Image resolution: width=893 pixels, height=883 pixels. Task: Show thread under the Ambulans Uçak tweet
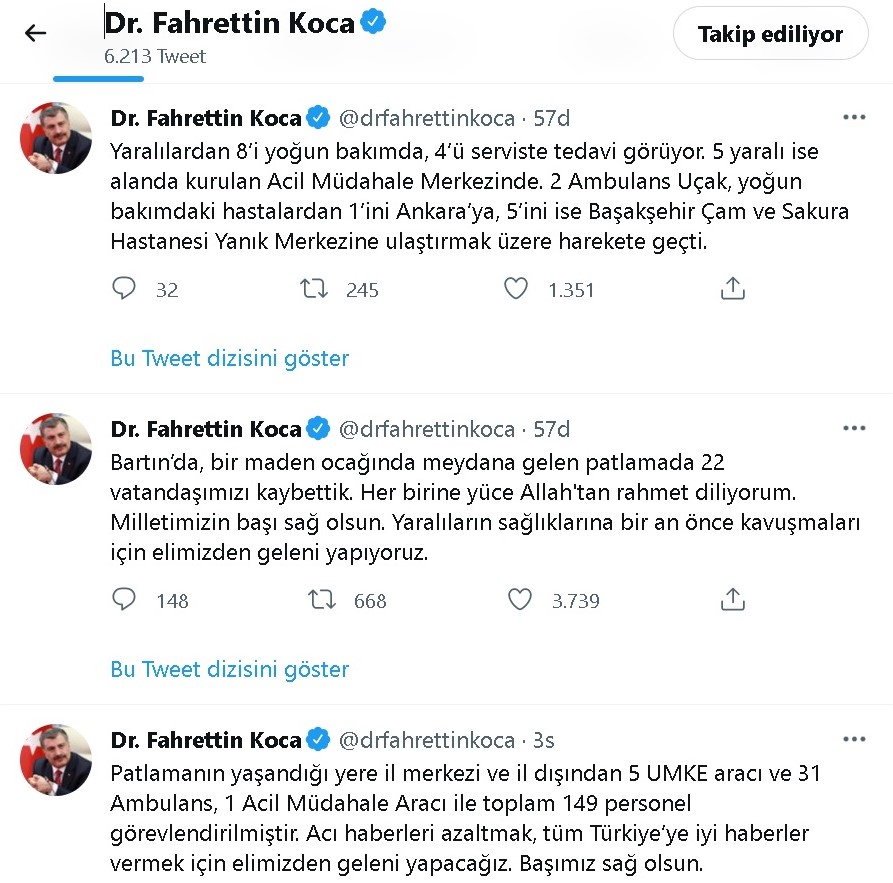(x=229, y=358)
